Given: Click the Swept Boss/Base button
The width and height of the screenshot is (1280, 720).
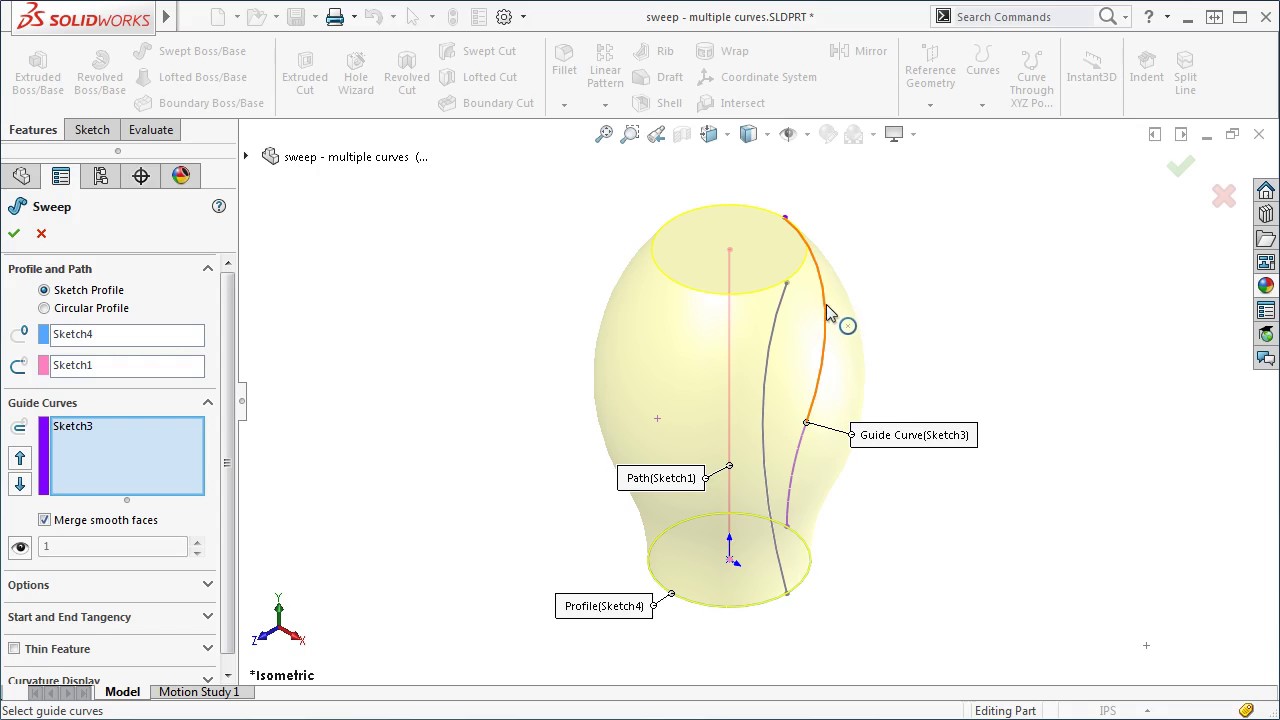Looking at the screenshot, I should coord(190,51).
